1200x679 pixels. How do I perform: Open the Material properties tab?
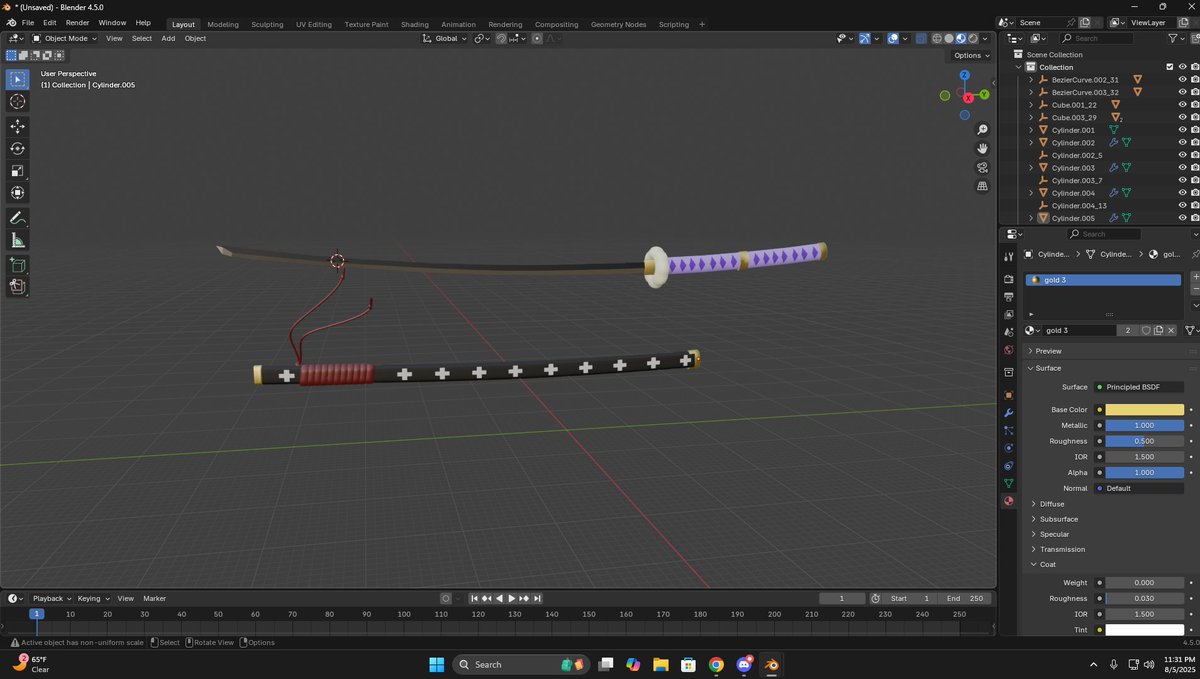[x=1008, y=501]
